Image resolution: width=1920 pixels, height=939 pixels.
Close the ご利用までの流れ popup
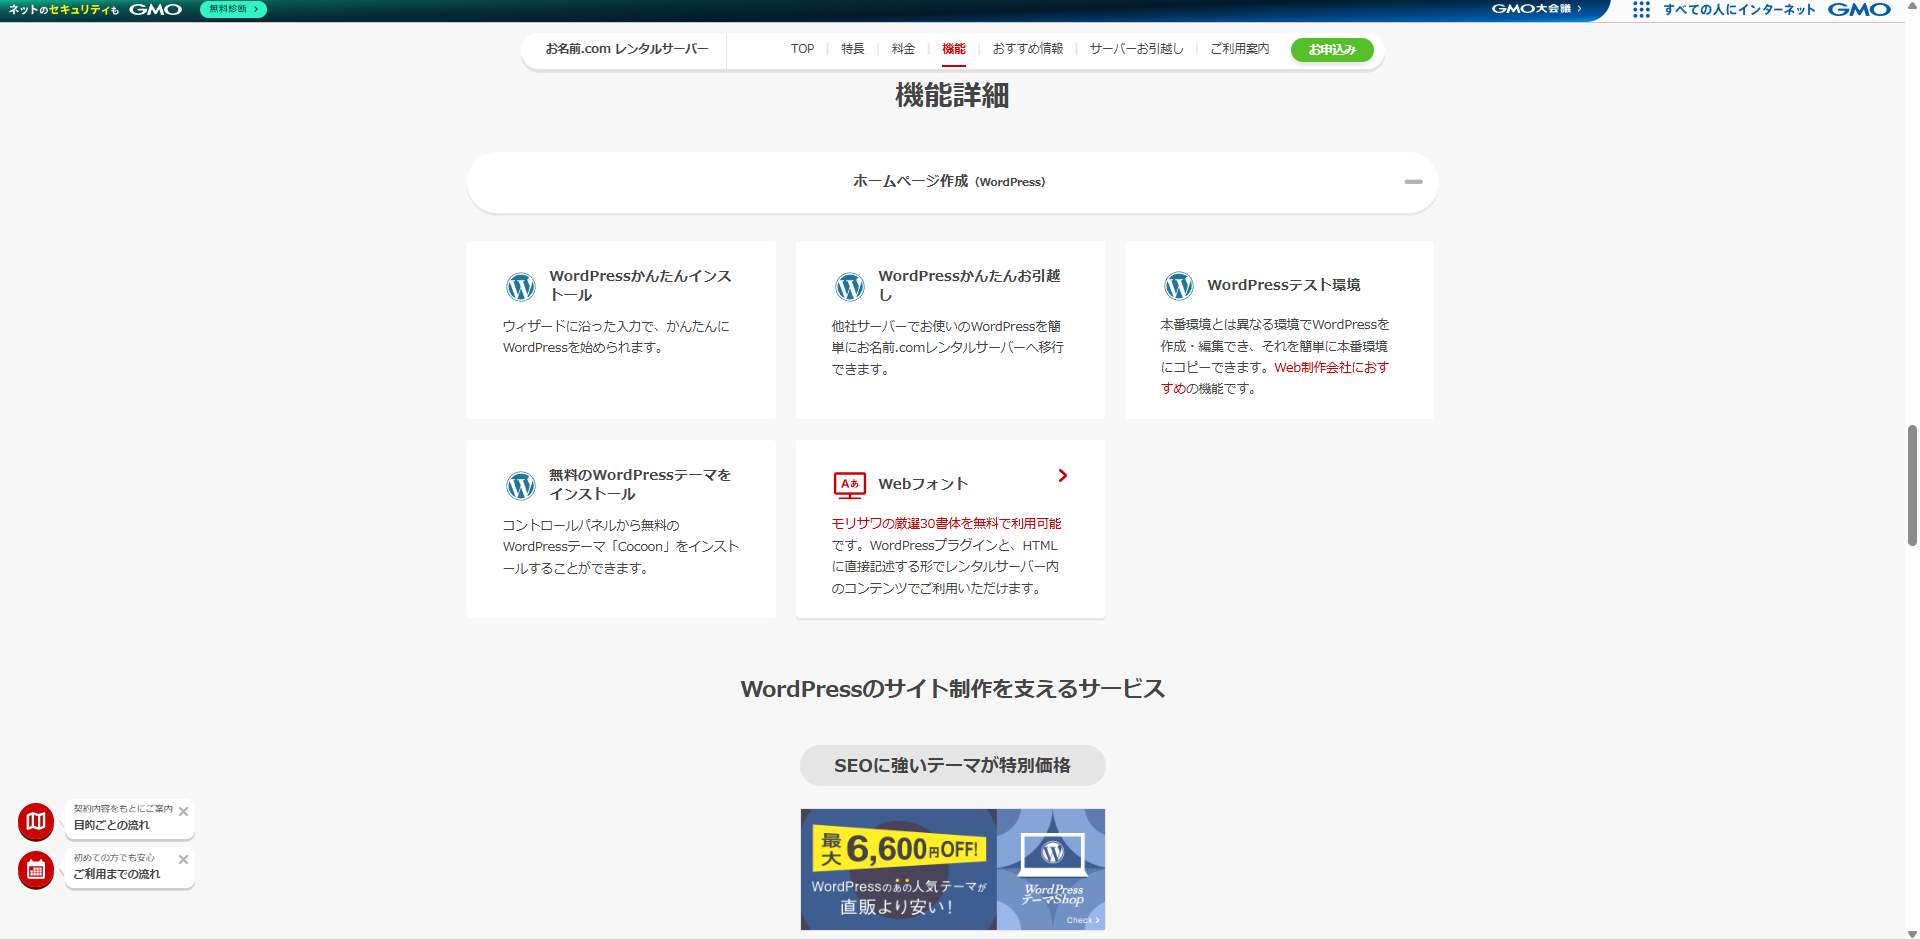pos(184,860)
